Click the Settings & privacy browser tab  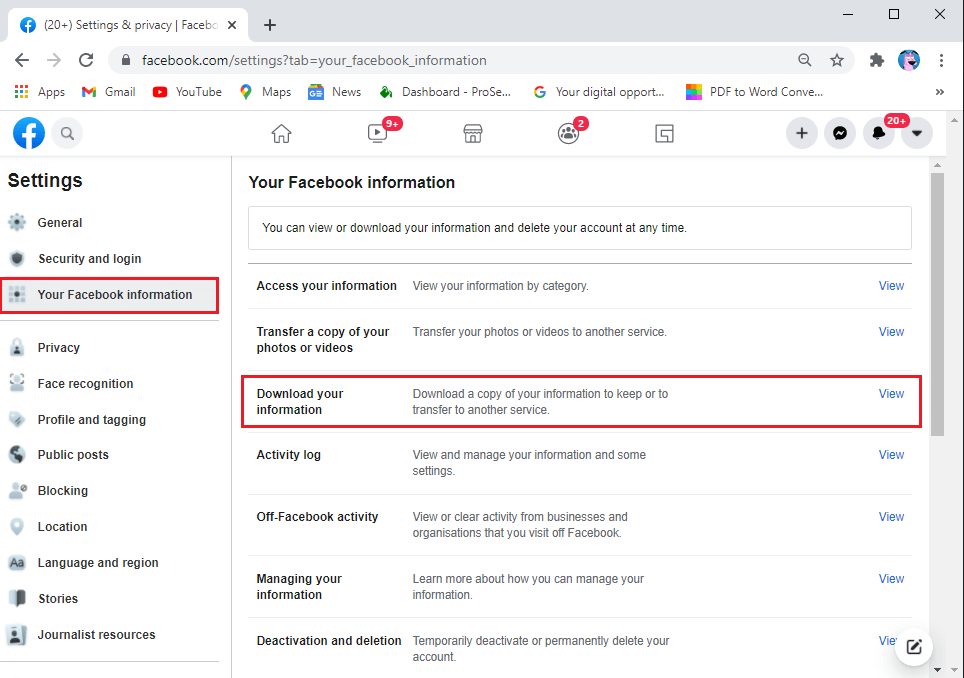128,25
